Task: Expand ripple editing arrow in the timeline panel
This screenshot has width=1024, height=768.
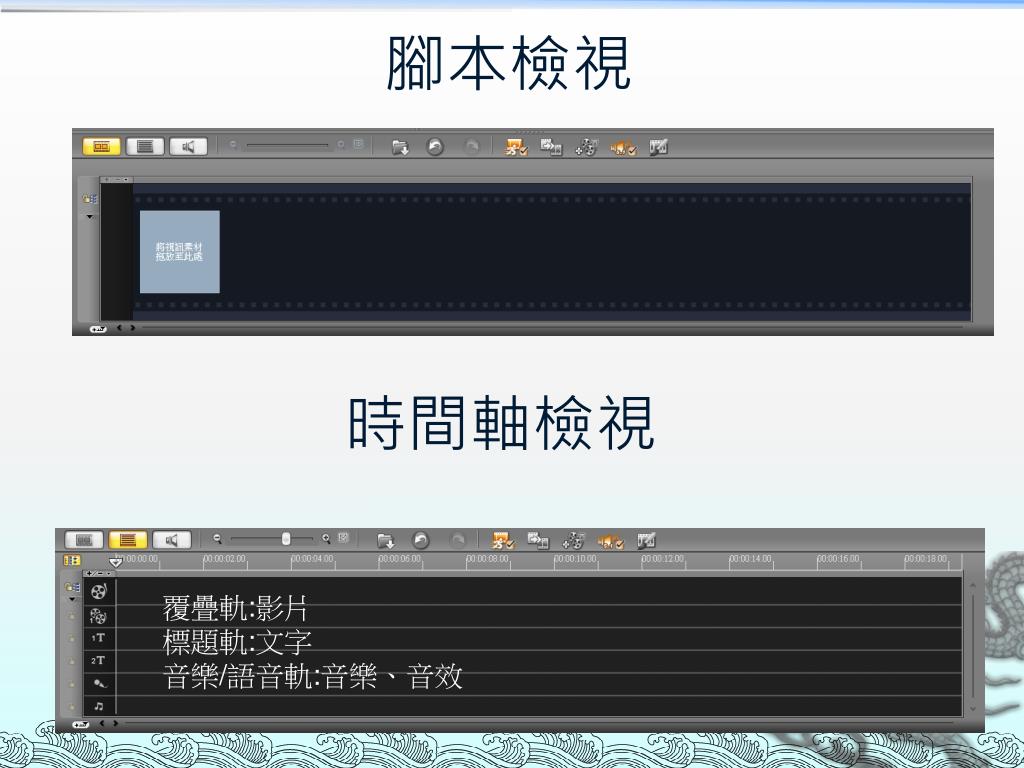Action: (x=72, y=599)
